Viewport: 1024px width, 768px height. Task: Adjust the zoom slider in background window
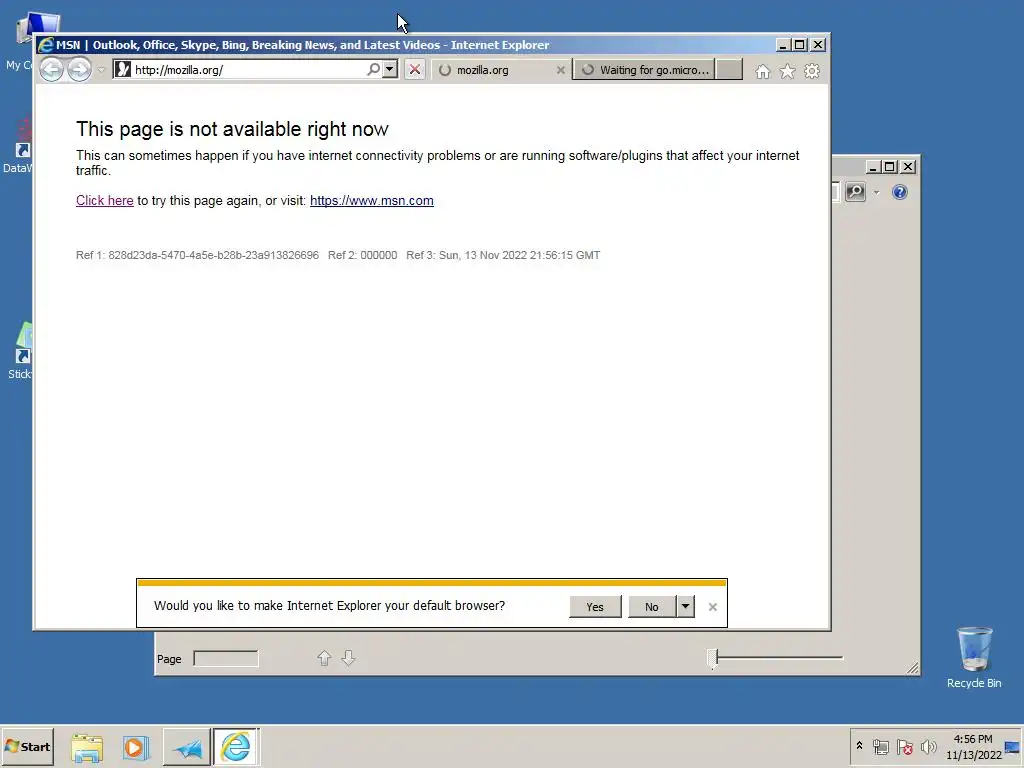[x=713, y=658]
